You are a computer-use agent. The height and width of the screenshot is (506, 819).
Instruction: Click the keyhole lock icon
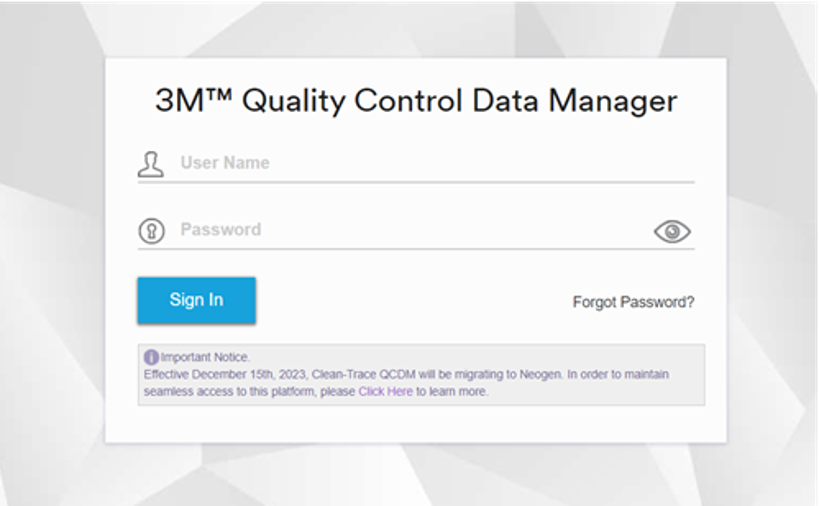click(150, 231)
